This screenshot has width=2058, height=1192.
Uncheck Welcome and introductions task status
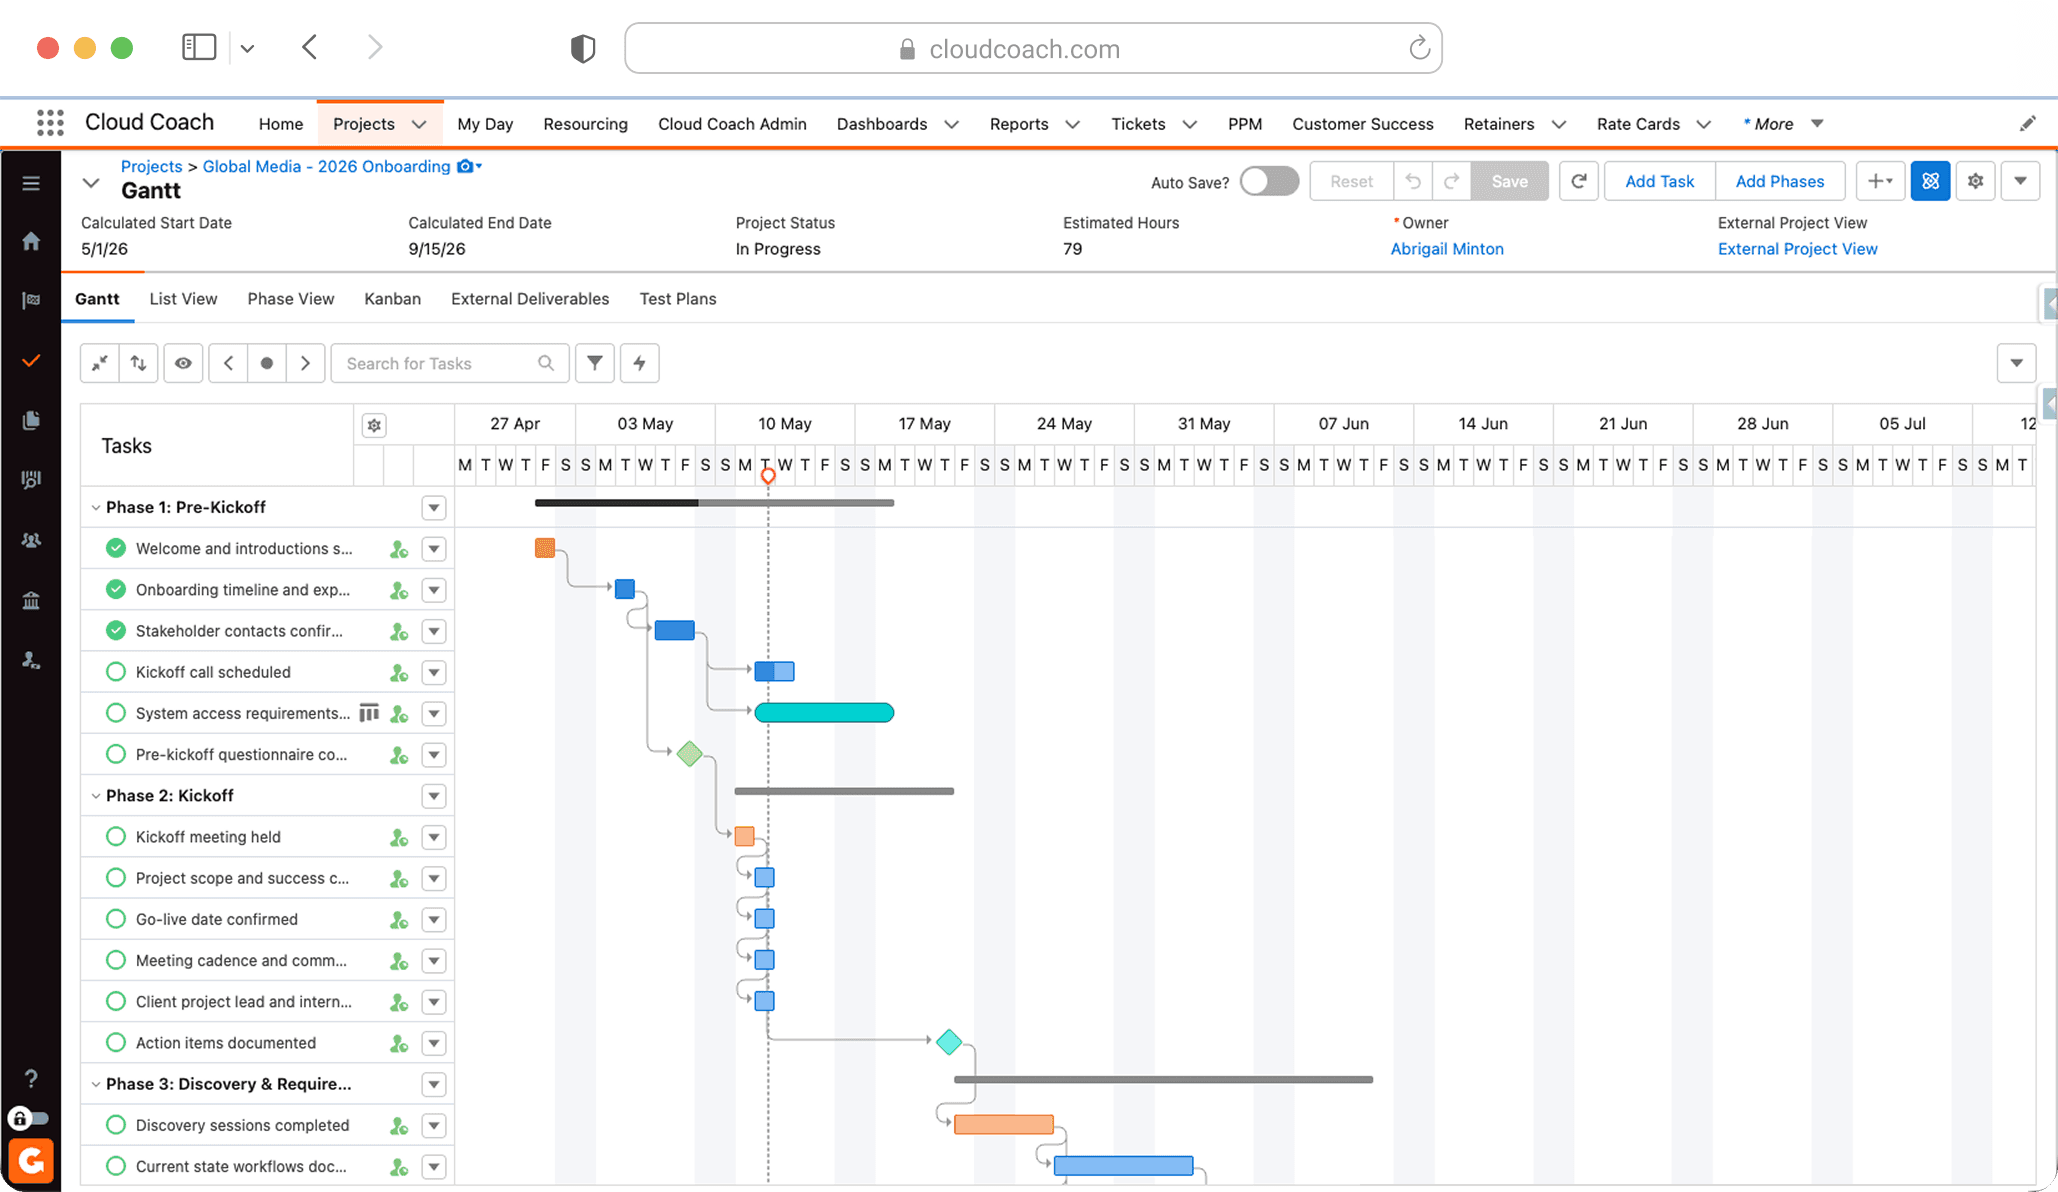coord(116,548)
